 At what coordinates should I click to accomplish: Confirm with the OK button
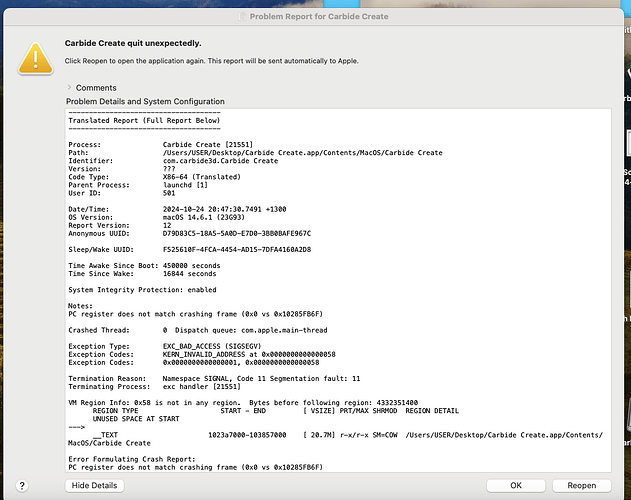pos(516,486)
